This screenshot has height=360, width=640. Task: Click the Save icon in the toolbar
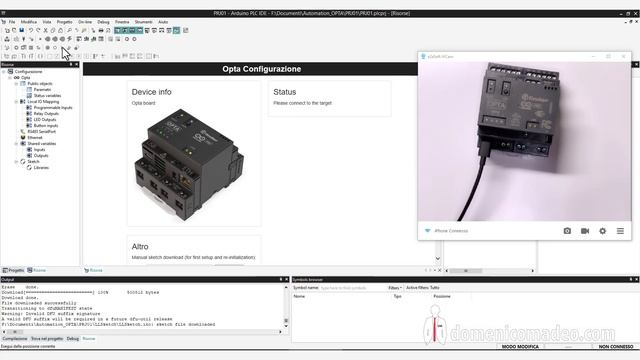22,30
